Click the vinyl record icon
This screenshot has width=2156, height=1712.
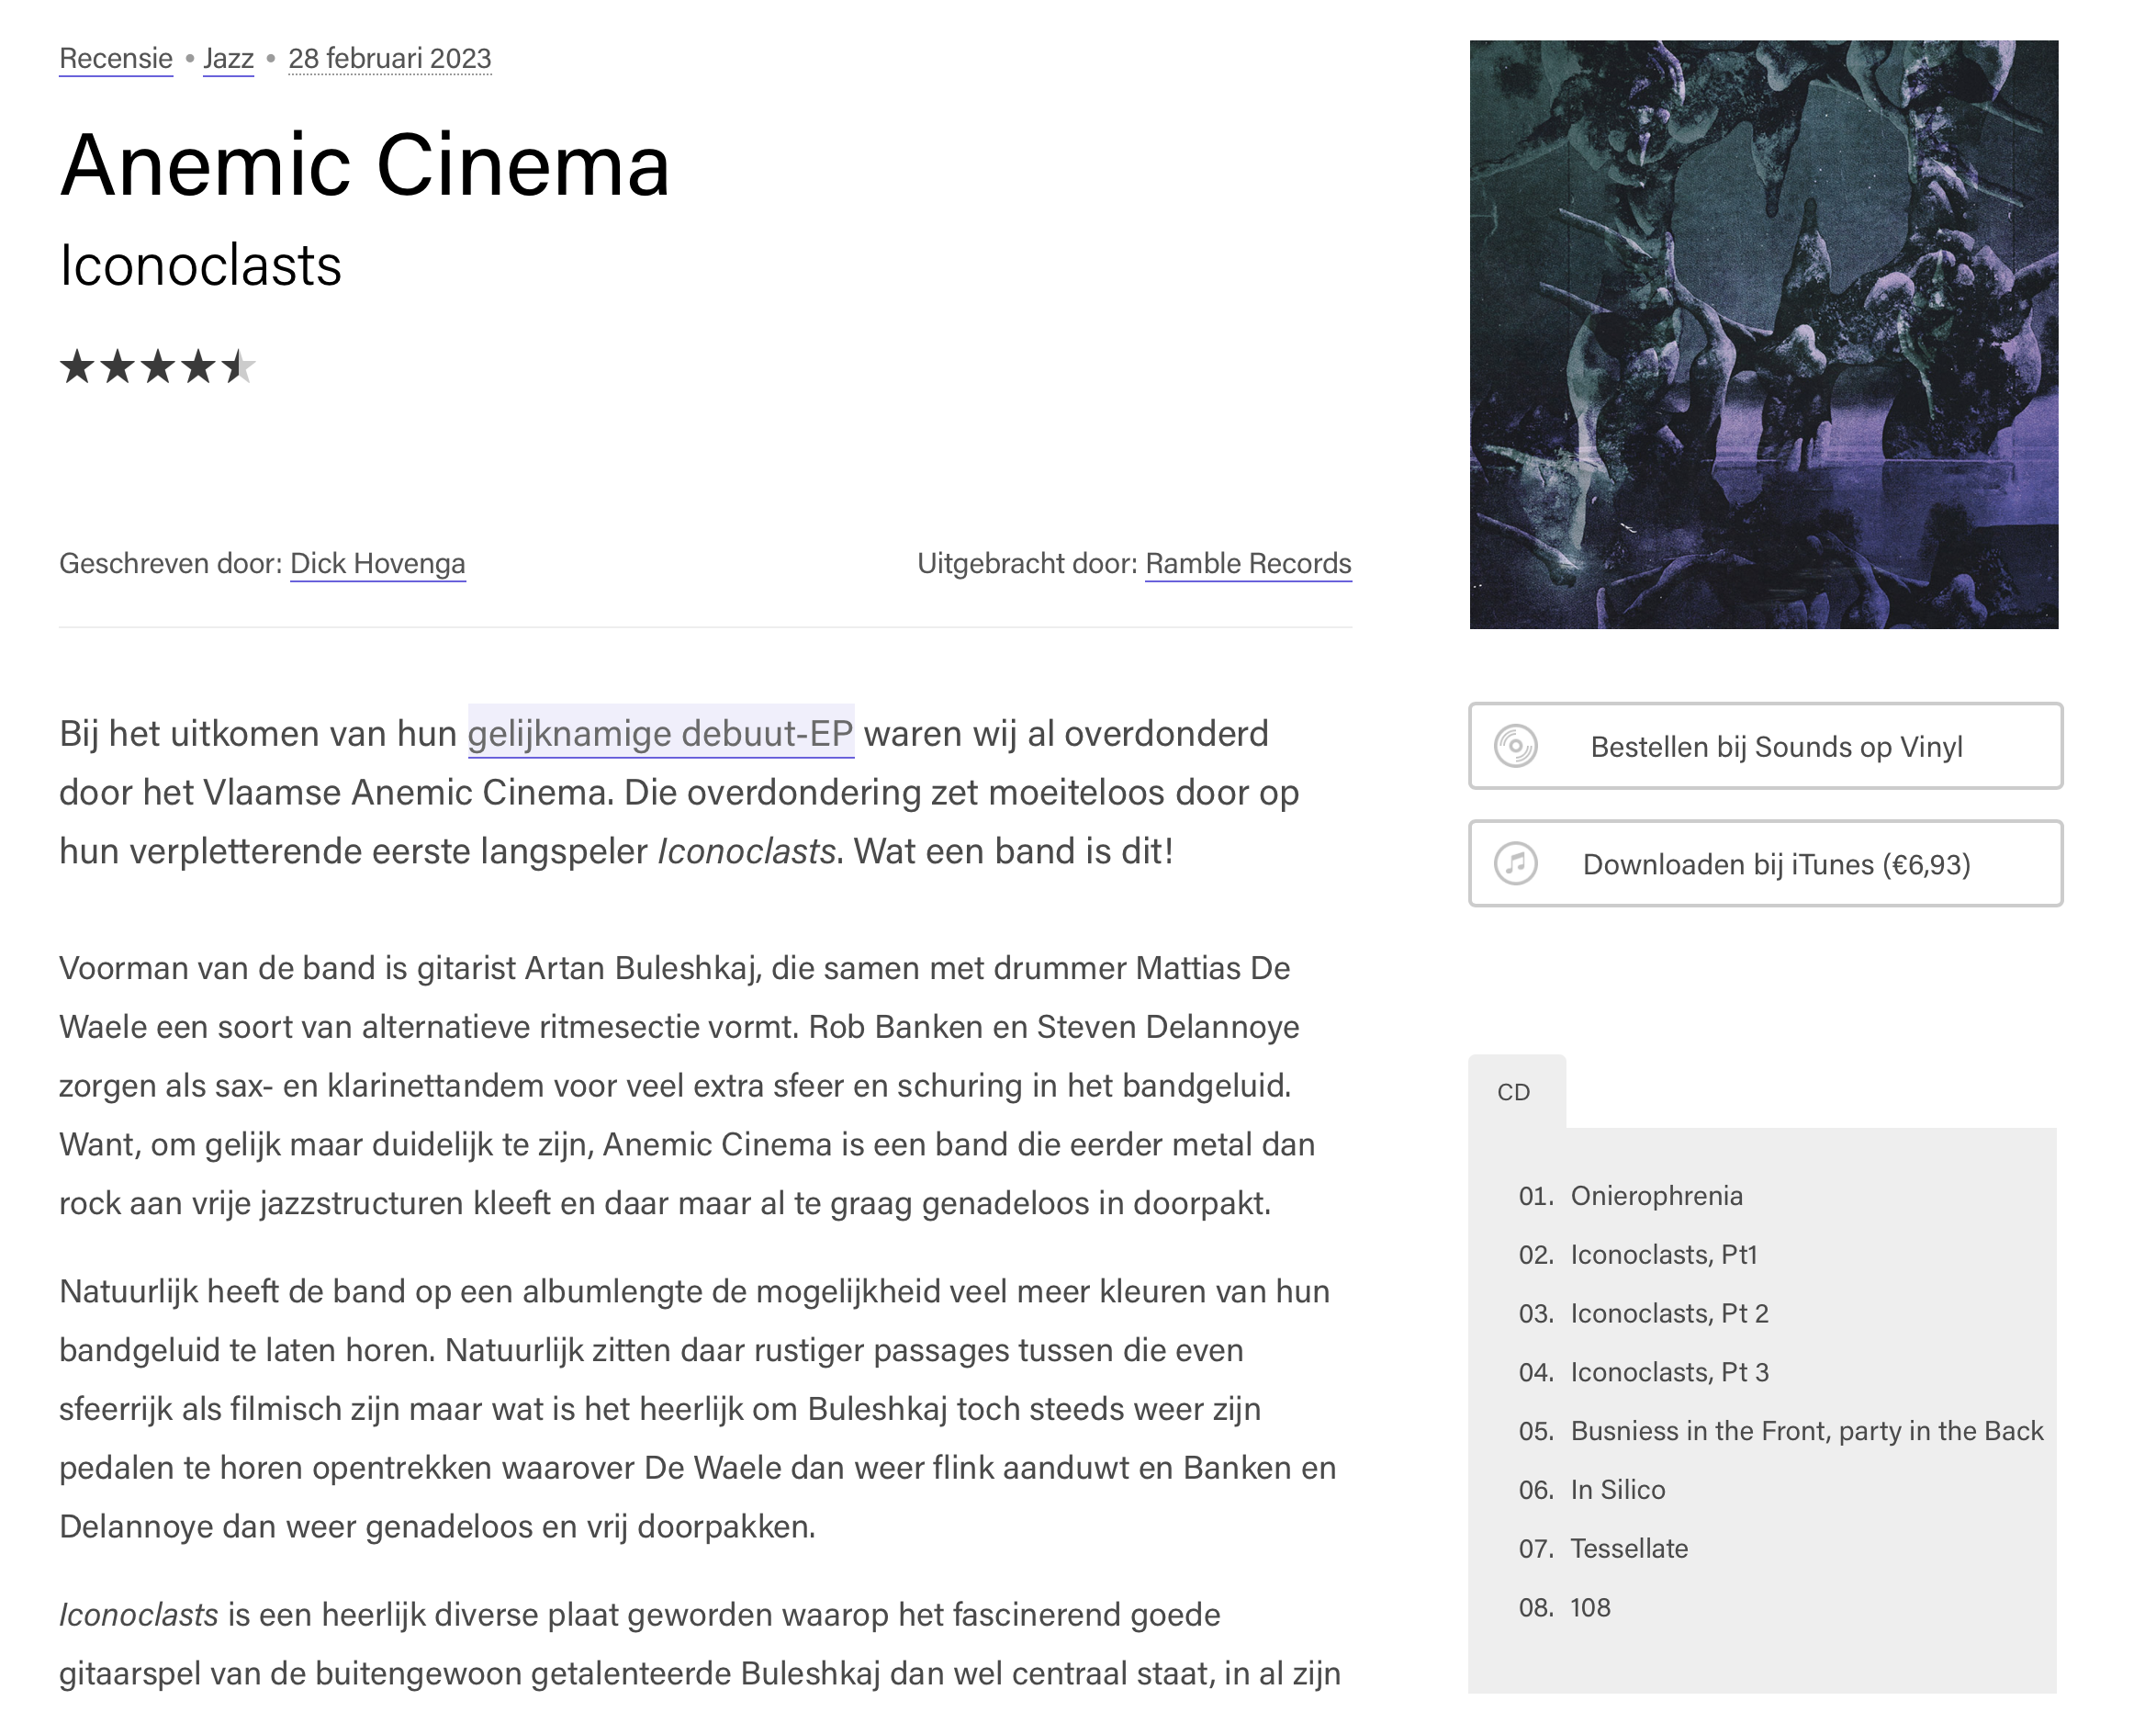click(1516, 746)
